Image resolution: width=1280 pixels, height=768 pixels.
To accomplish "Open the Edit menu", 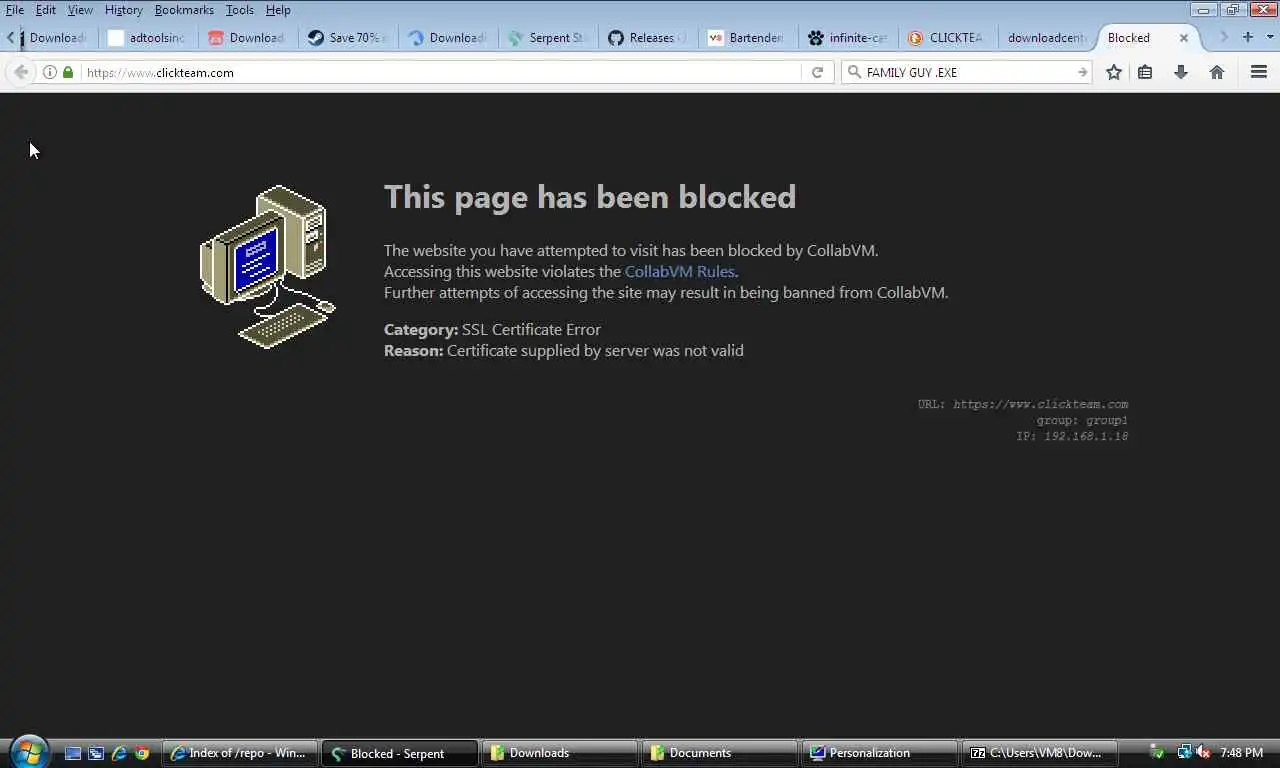I will pos(46,10).
